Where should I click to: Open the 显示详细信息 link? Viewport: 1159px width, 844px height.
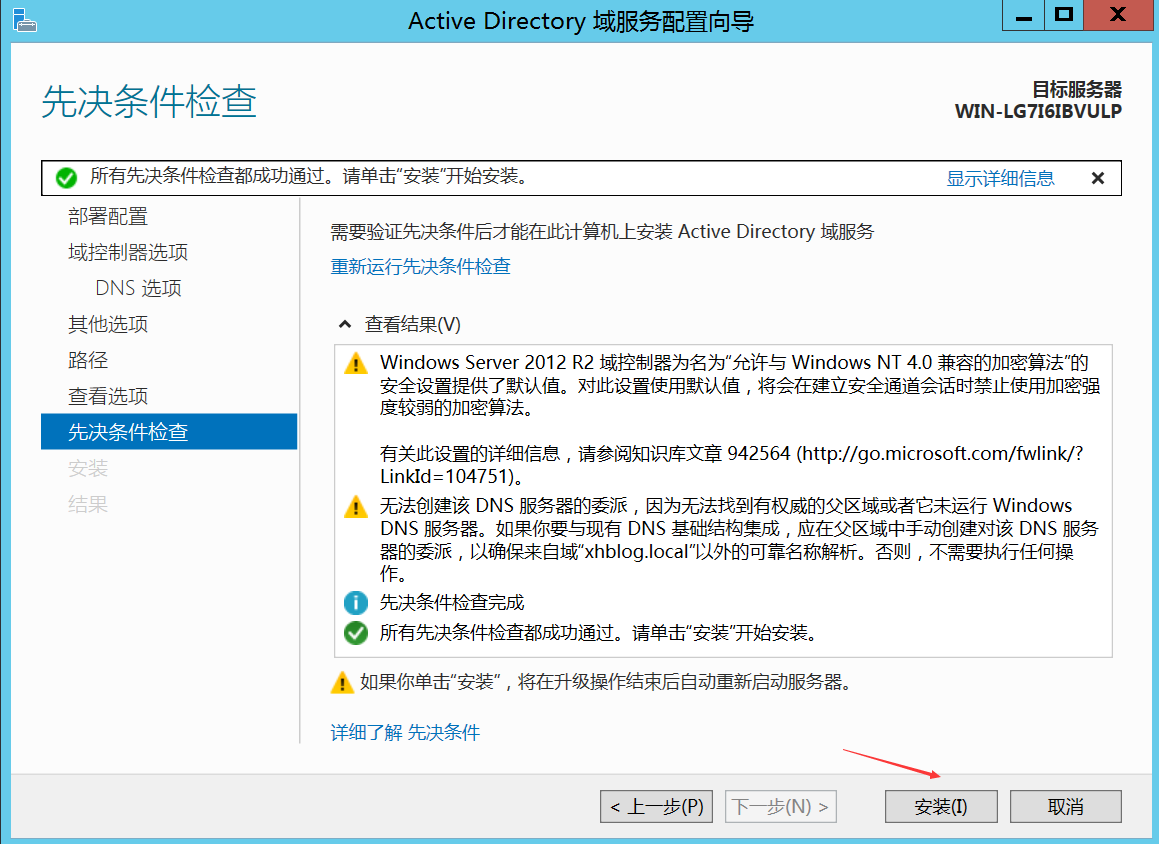click(1000, 178)
